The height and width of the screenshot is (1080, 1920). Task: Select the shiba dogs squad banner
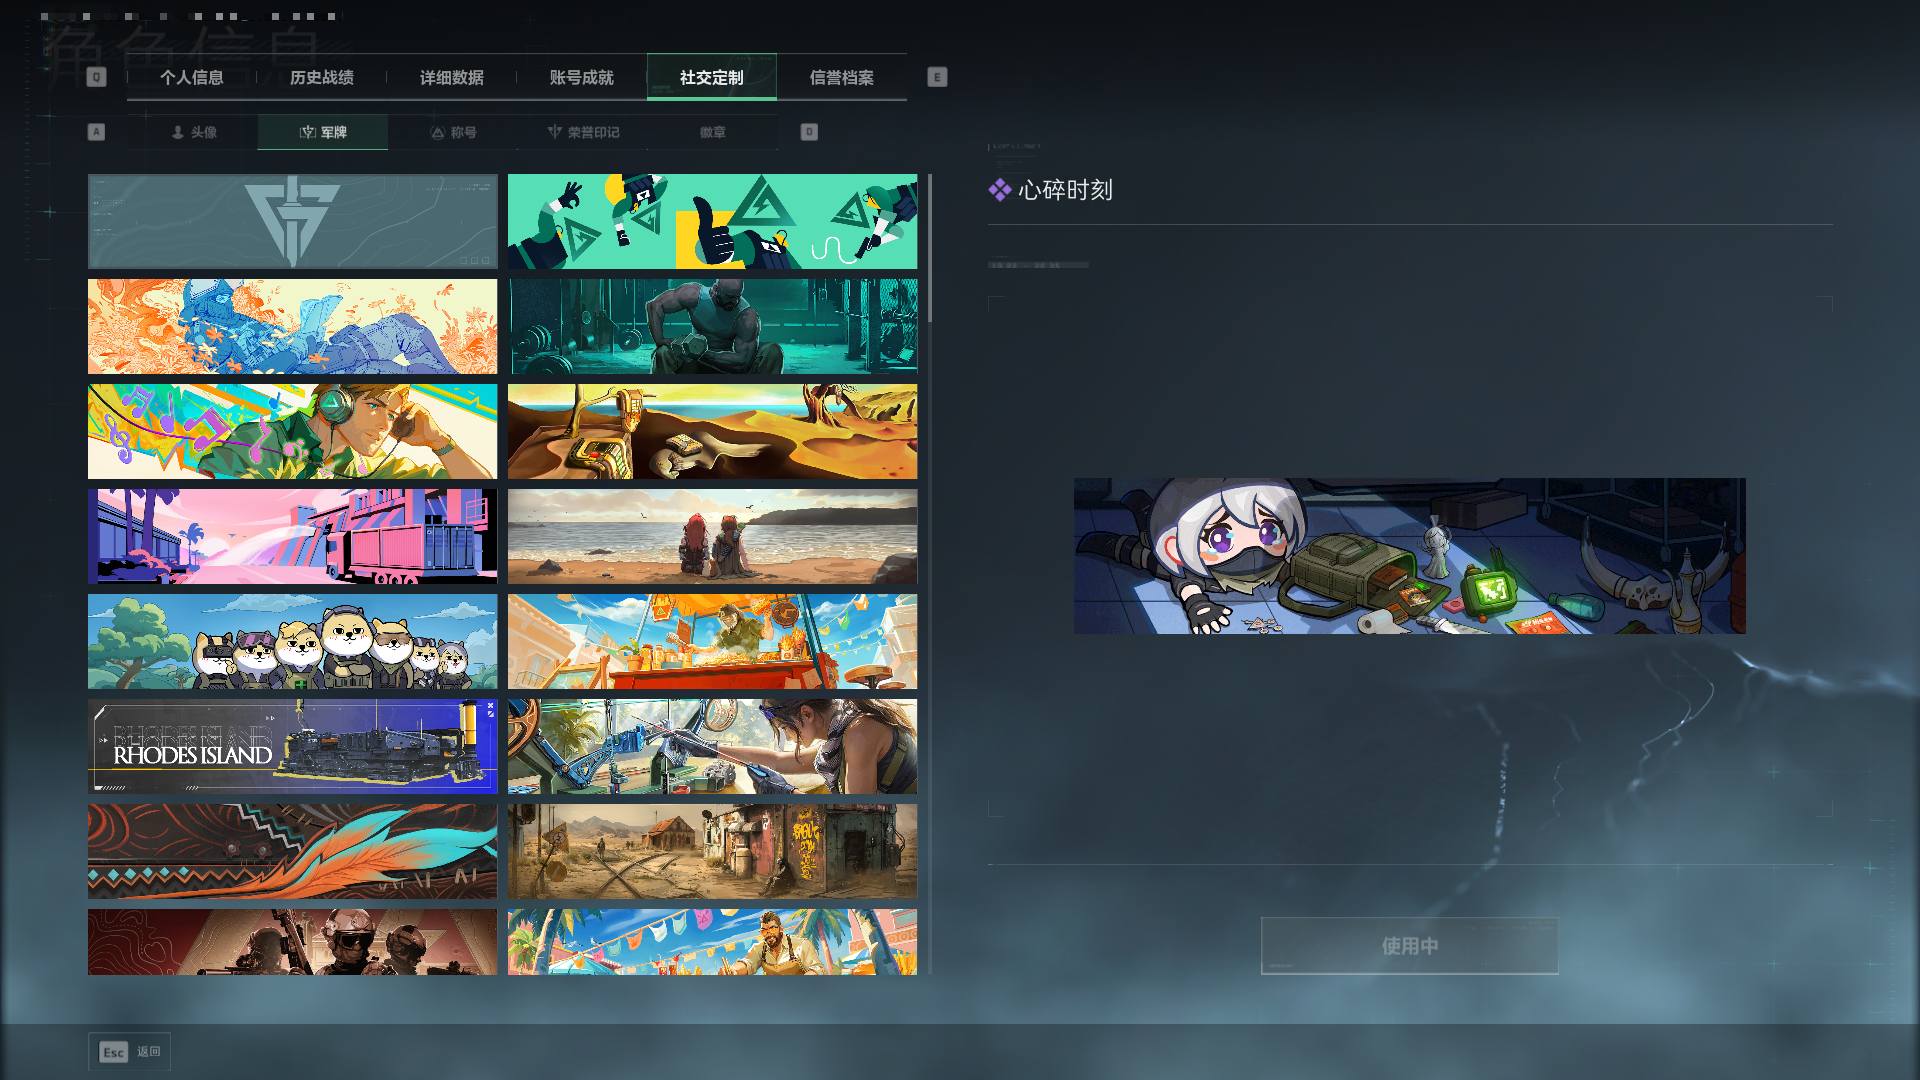tap(292, 642)
